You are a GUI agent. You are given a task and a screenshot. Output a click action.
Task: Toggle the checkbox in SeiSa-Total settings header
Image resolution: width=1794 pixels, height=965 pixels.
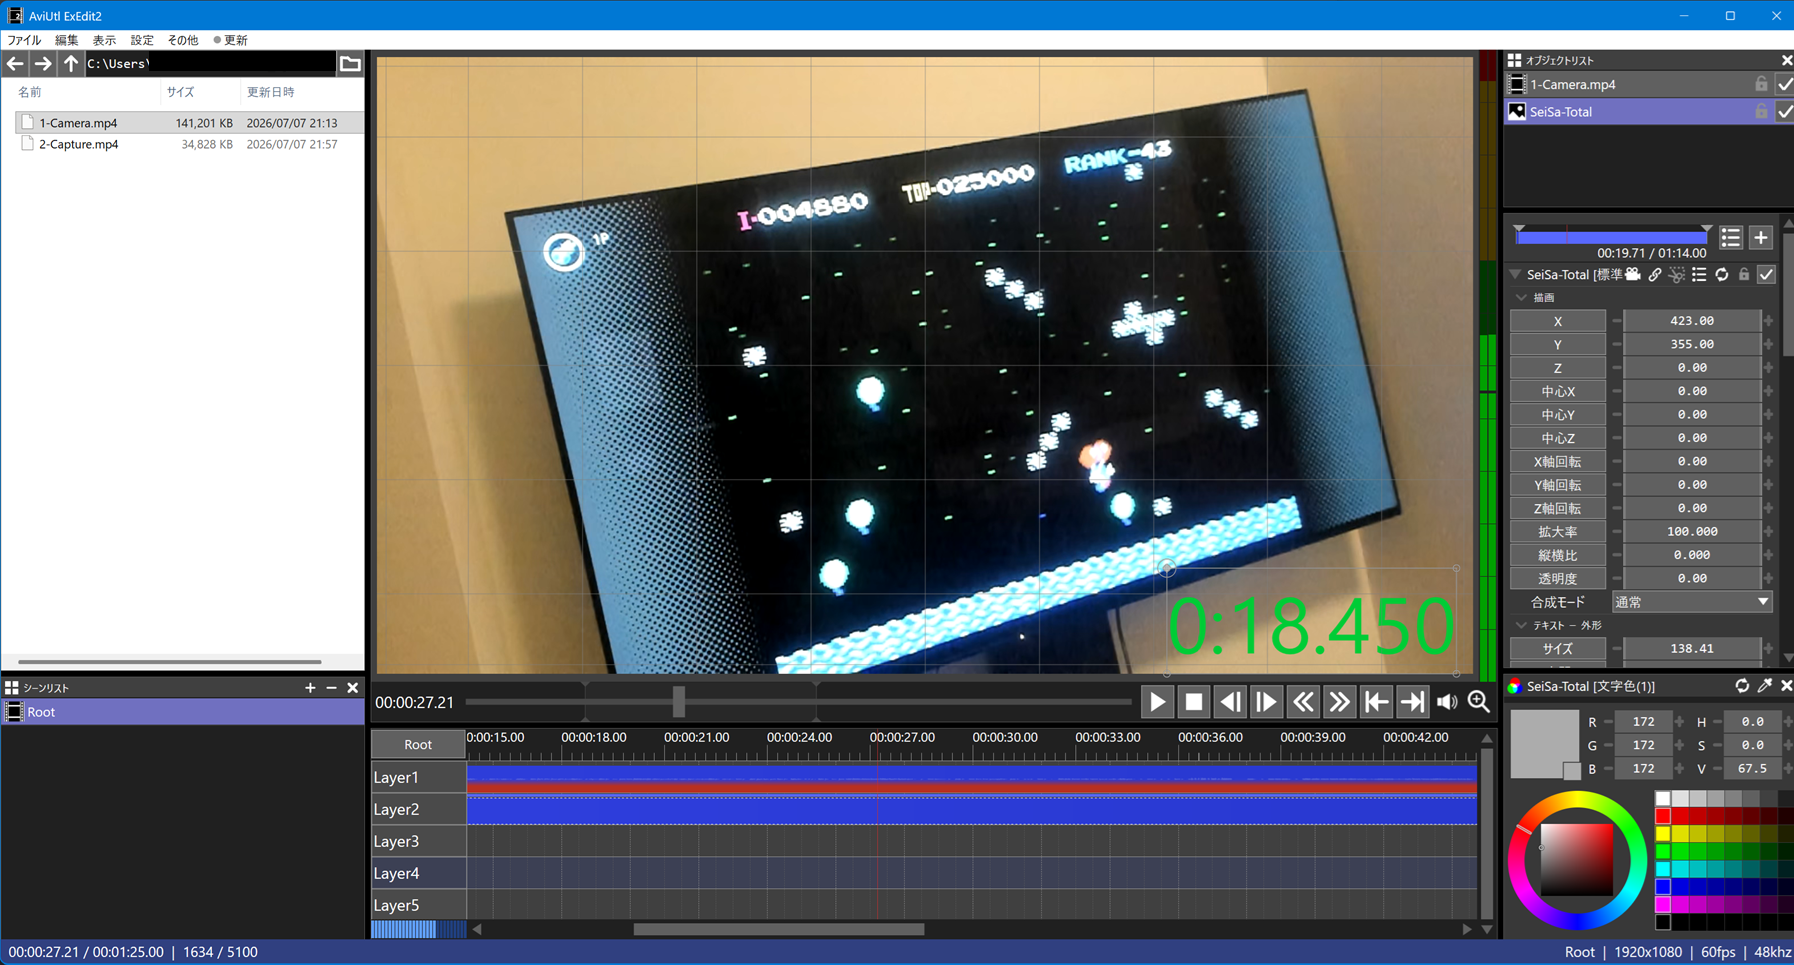1767,274
